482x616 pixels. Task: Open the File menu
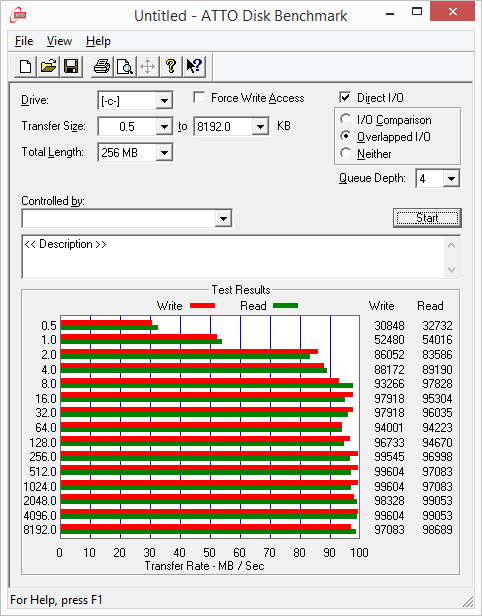click(24, 41)
